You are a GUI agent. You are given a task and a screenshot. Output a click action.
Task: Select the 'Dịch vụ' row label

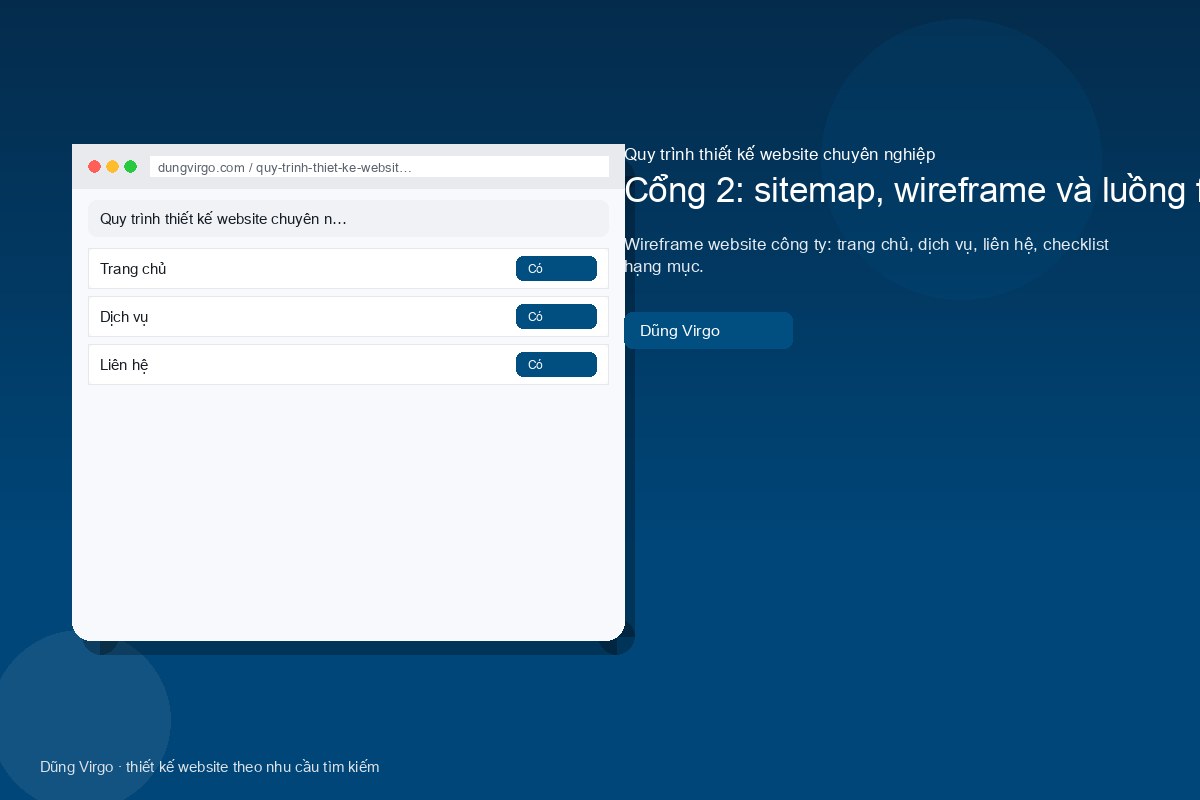[x=124, y=317]
